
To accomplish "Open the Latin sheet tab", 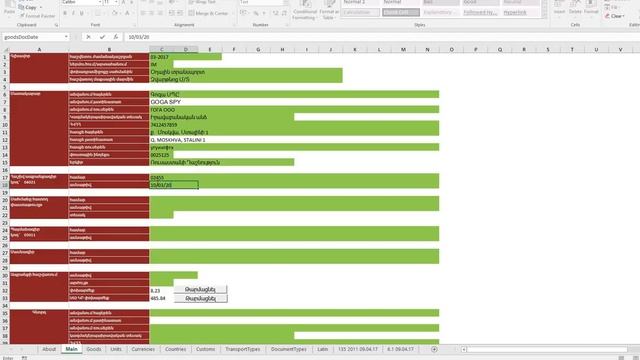I will (x=322, y=349).
